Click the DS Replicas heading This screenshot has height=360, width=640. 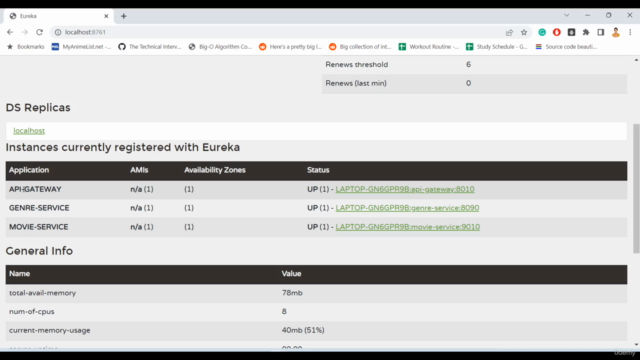(38, 108)
